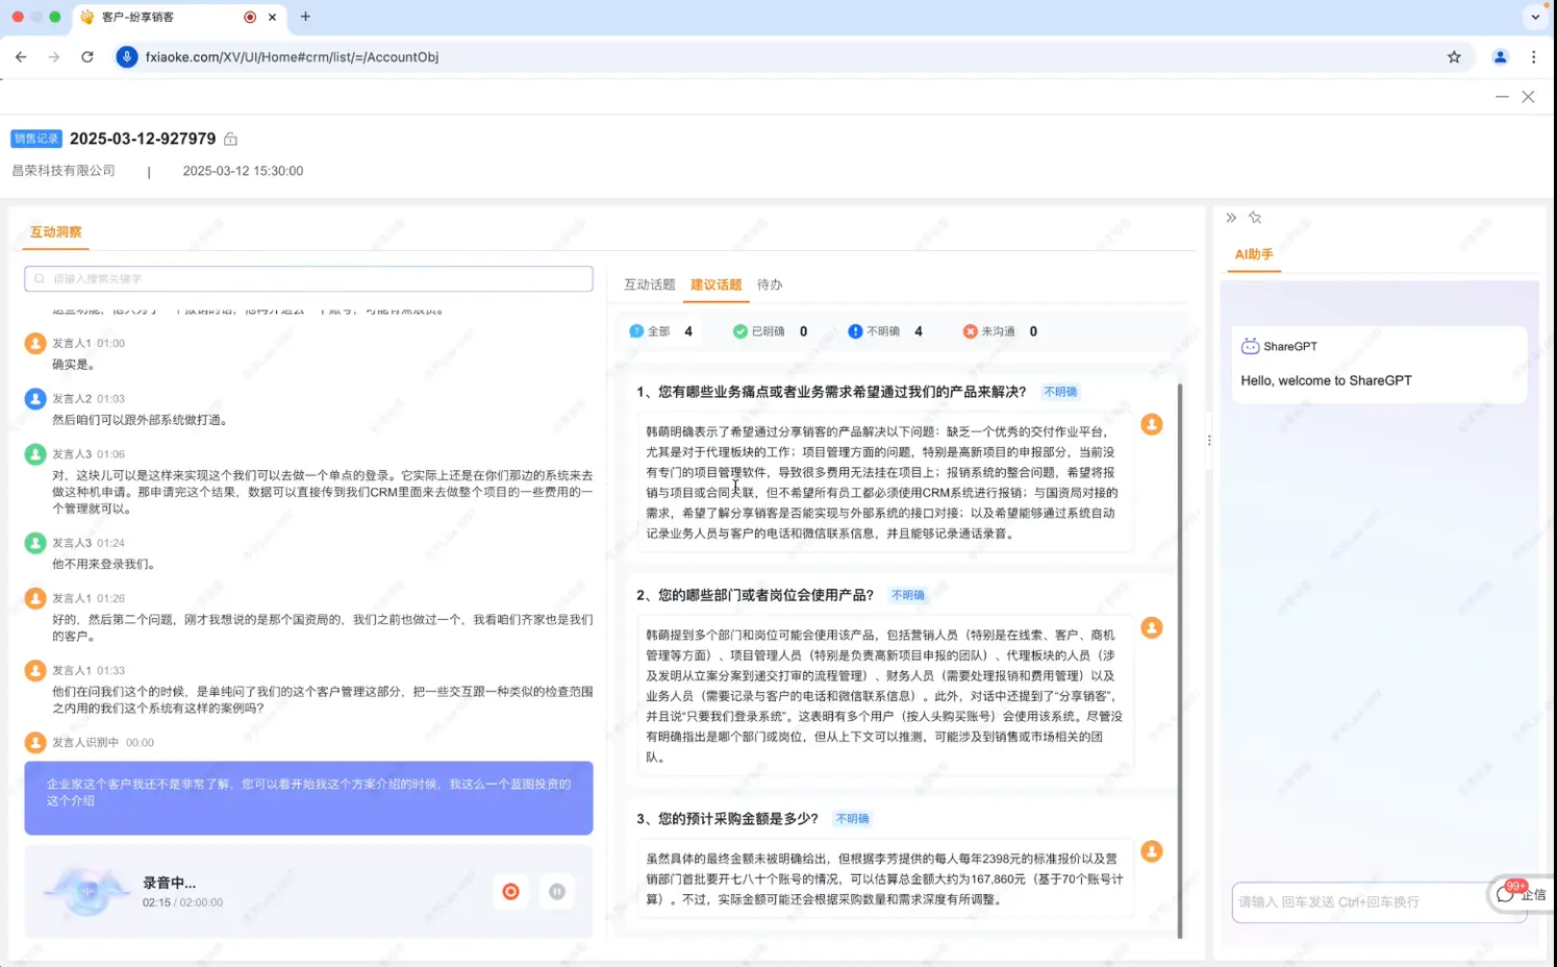
Task: Click speaker avatar on question 3 answer
Action: [1152, 851]
